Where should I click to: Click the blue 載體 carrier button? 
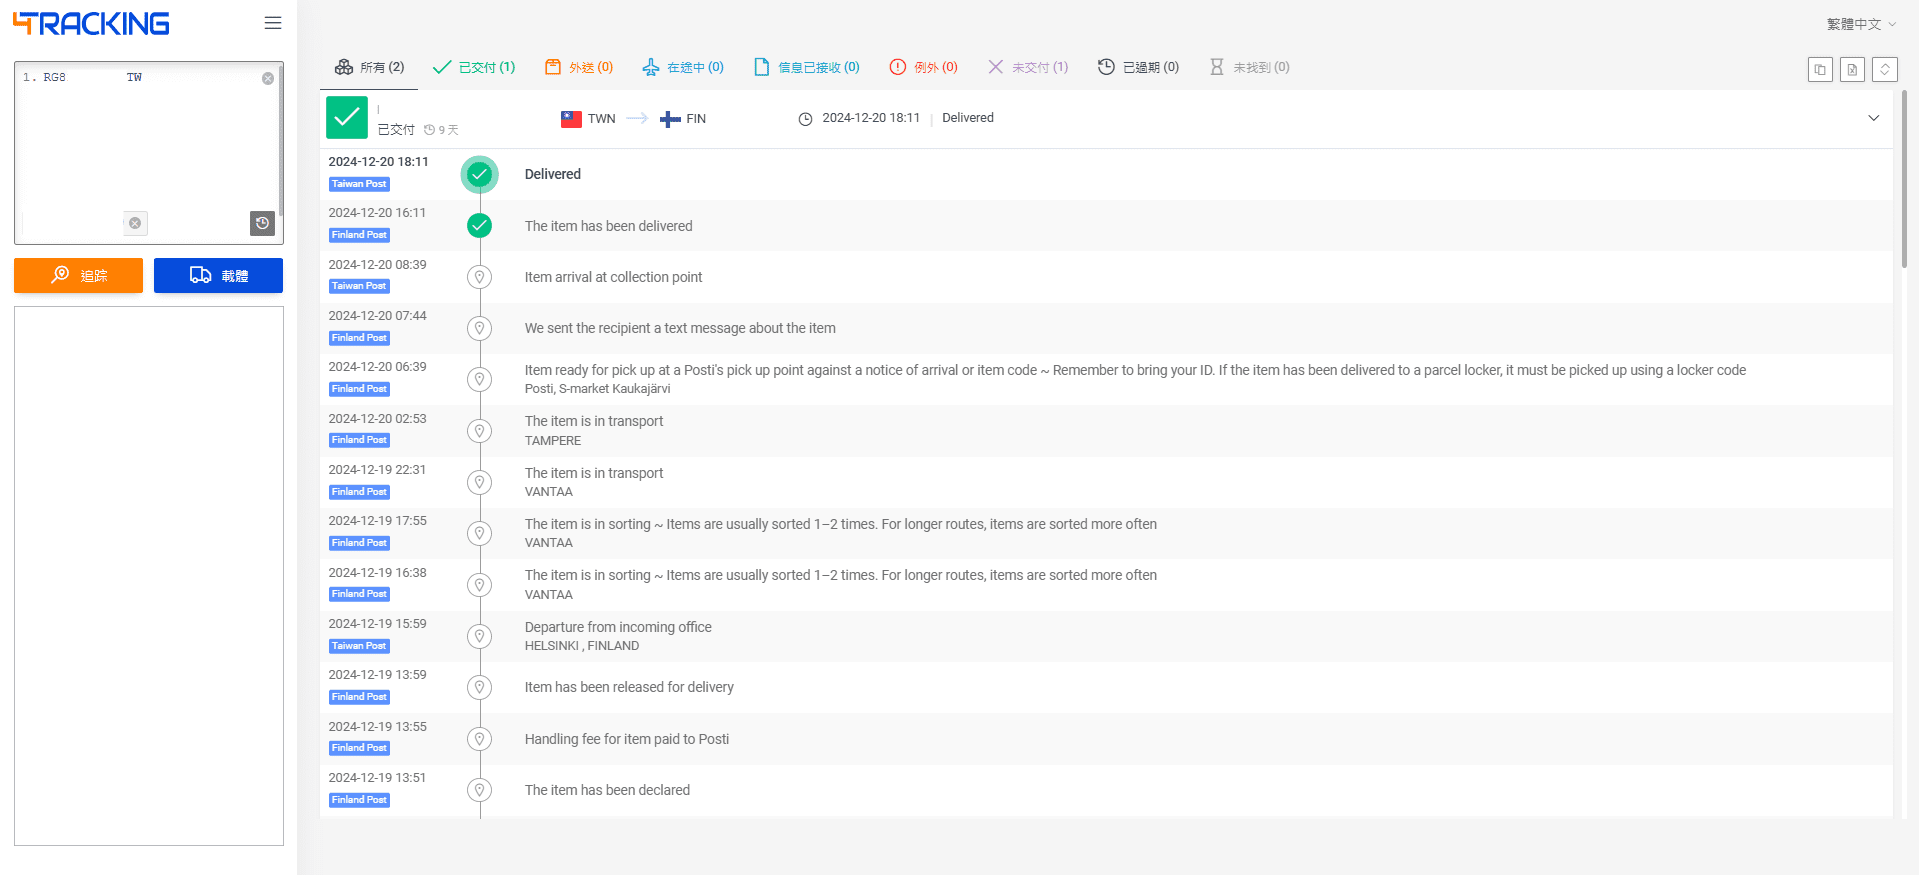(x=218, y=275)
